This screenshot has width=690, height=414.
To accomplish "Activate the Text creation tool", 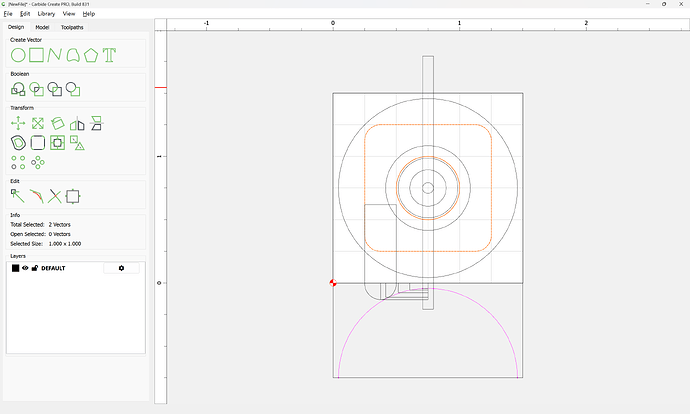I will pos(109,55).
